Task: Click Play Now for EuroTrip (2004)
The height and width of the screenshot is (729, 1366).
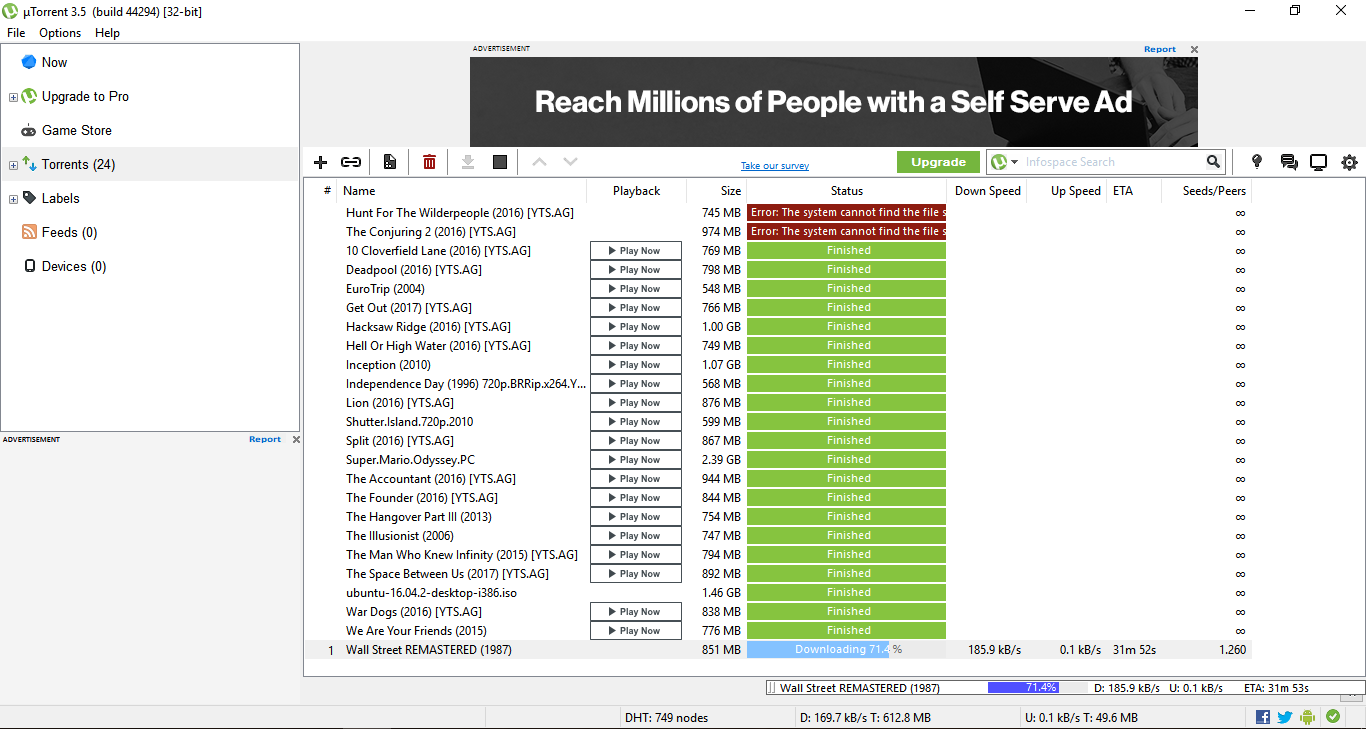Action: pyautogui.click(x=636, y=289)
